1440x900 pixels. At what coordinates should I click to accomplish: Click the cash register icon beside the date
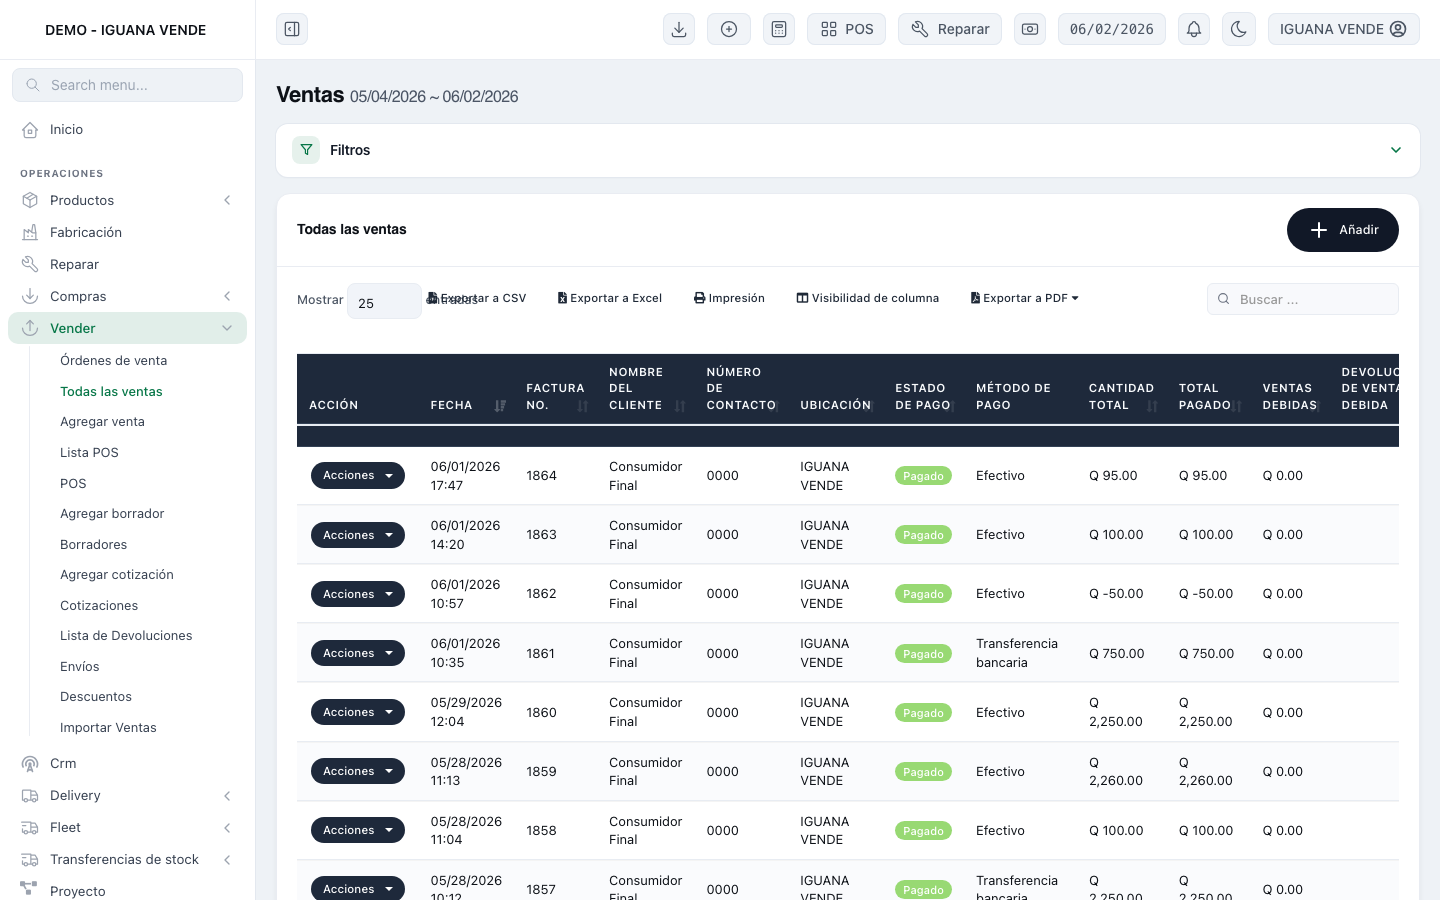click(x=1030, y=29)
